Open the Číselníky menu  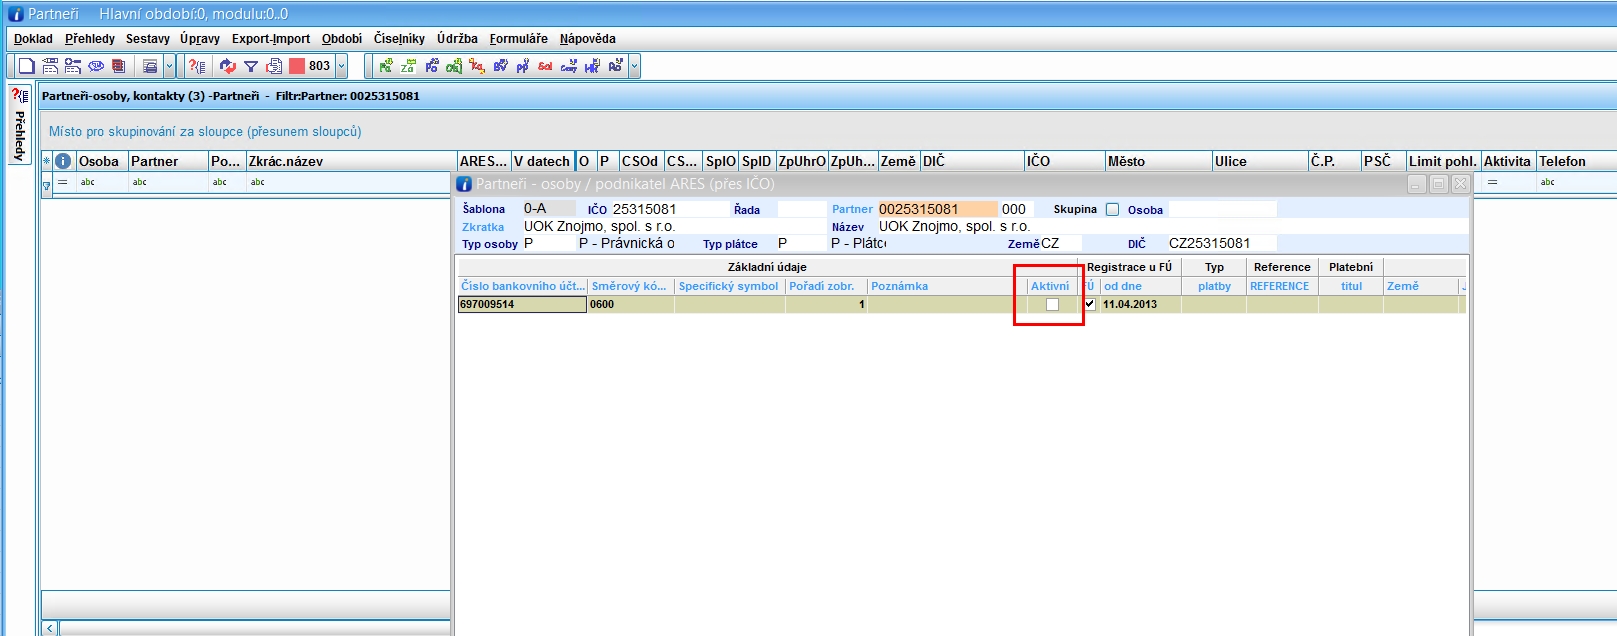point(399,39)
